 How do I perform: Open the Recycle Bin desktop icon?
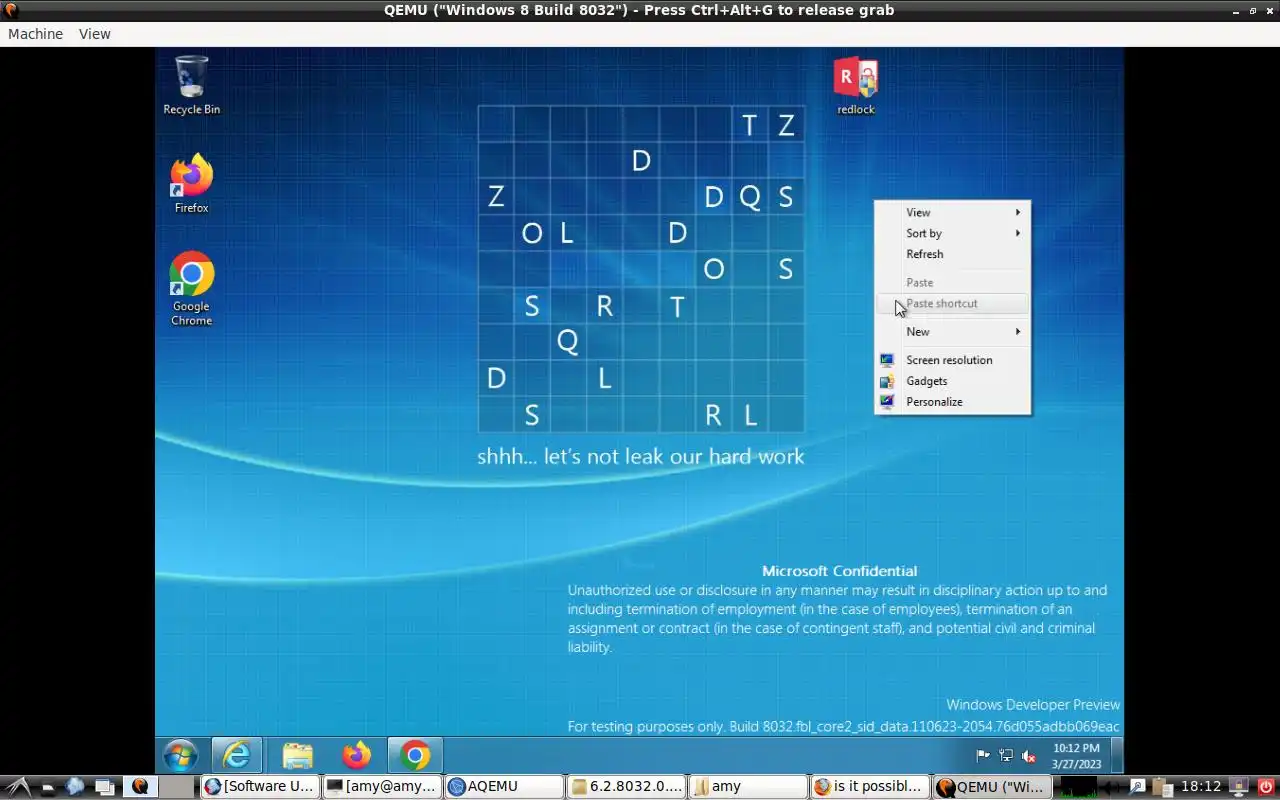click(191, 86)
